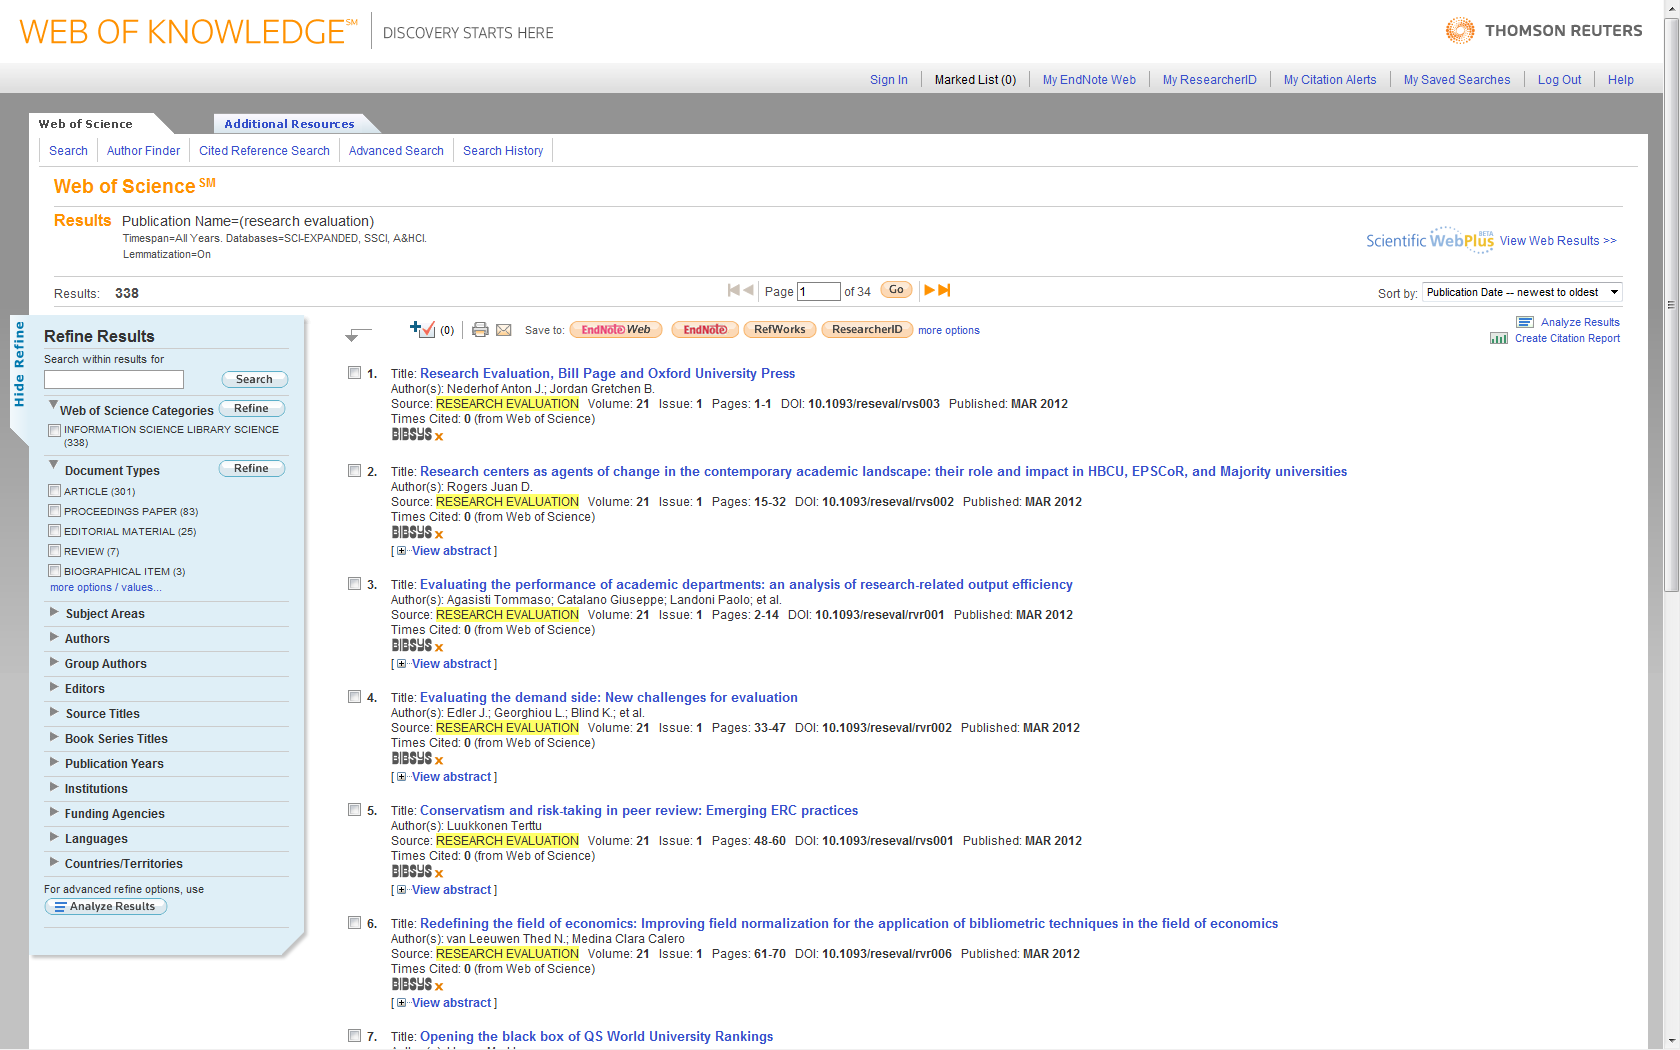
Task: Switch to Additional Resources tab
Action: 289,124
